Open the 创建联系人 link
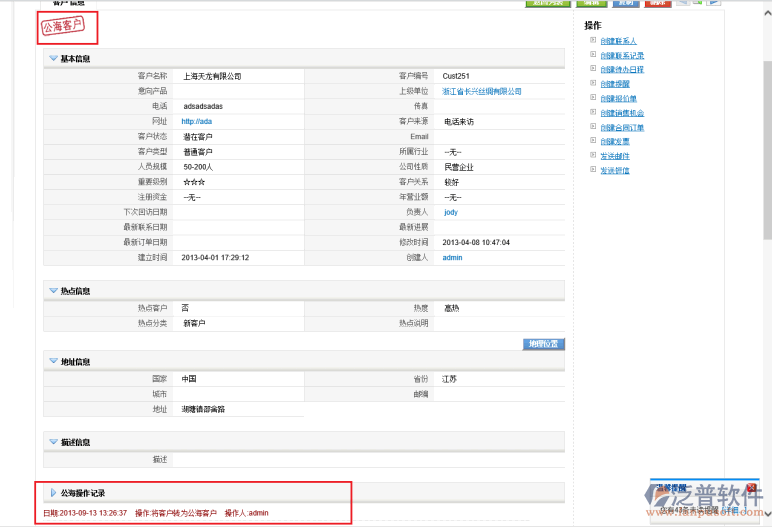Viewport: 774px width, 528px height. (x=618, y=41)
